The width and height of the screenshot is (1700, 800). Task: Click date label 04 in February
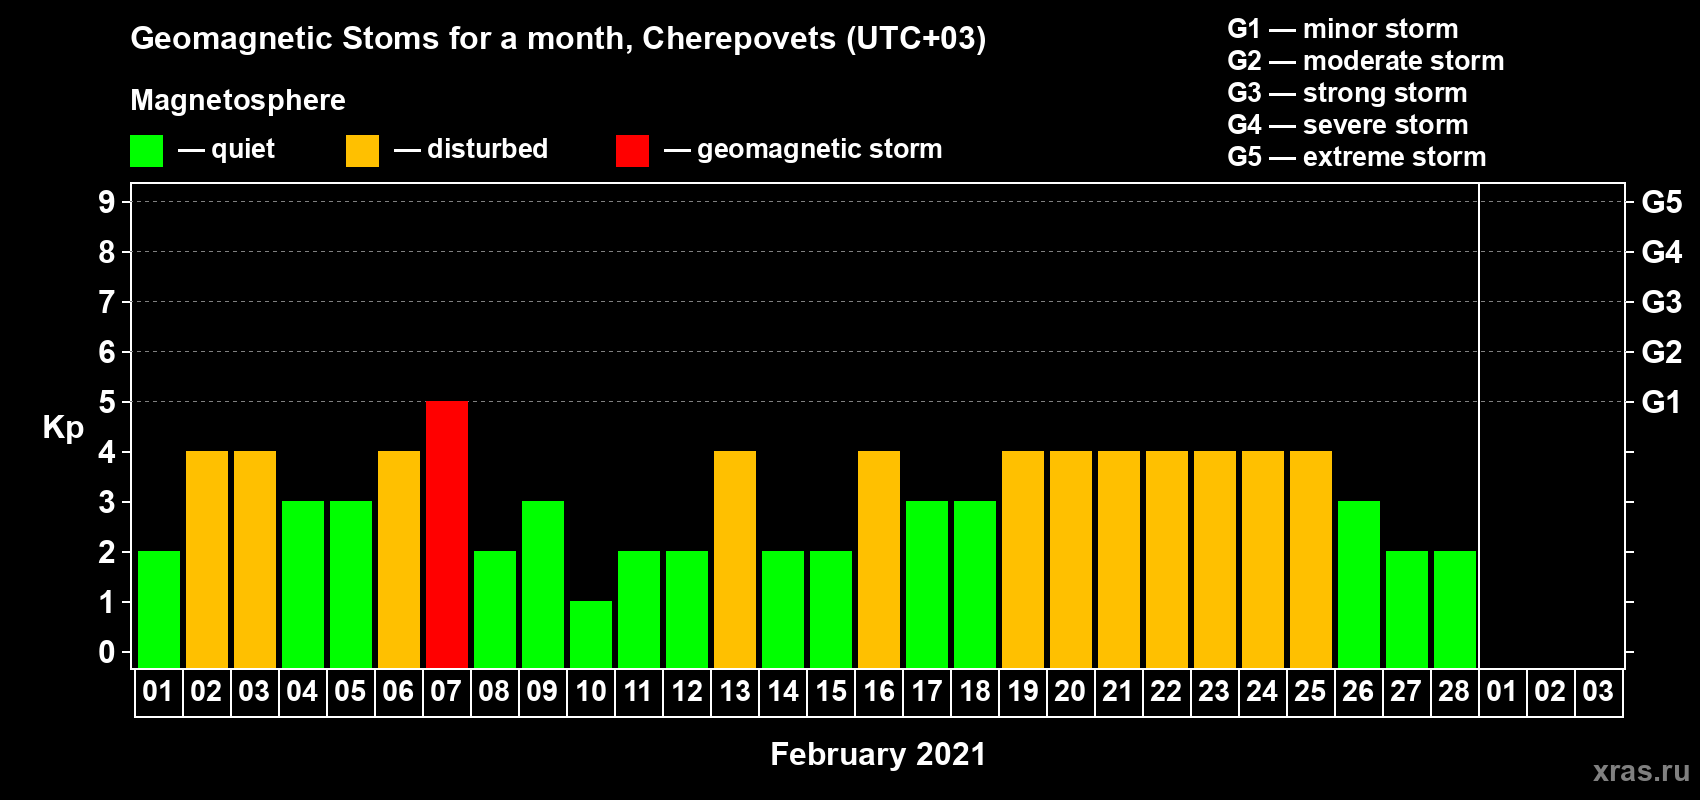(302, 692)
